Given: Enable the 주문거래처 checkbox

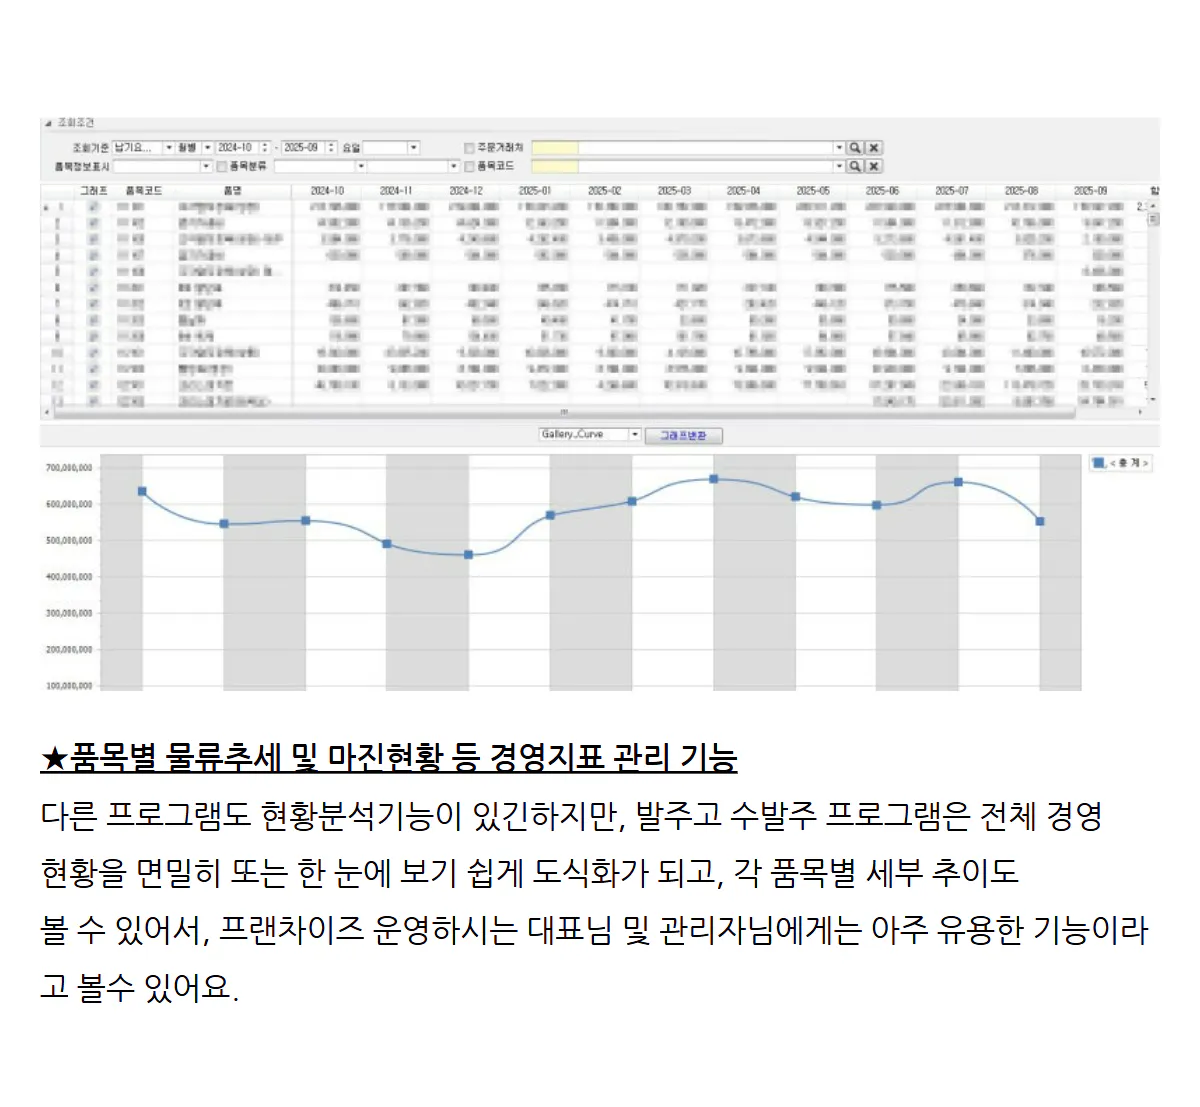Looking at the screenshot, I should click(x=468, y=146).
